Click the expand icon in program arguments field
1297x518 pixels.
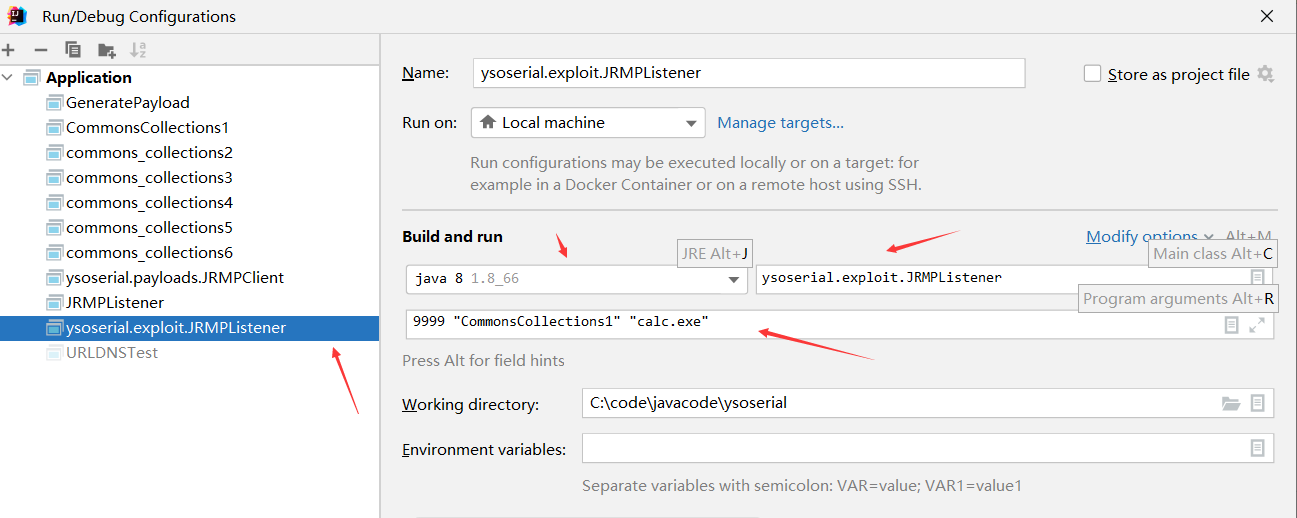point(1258,325)
